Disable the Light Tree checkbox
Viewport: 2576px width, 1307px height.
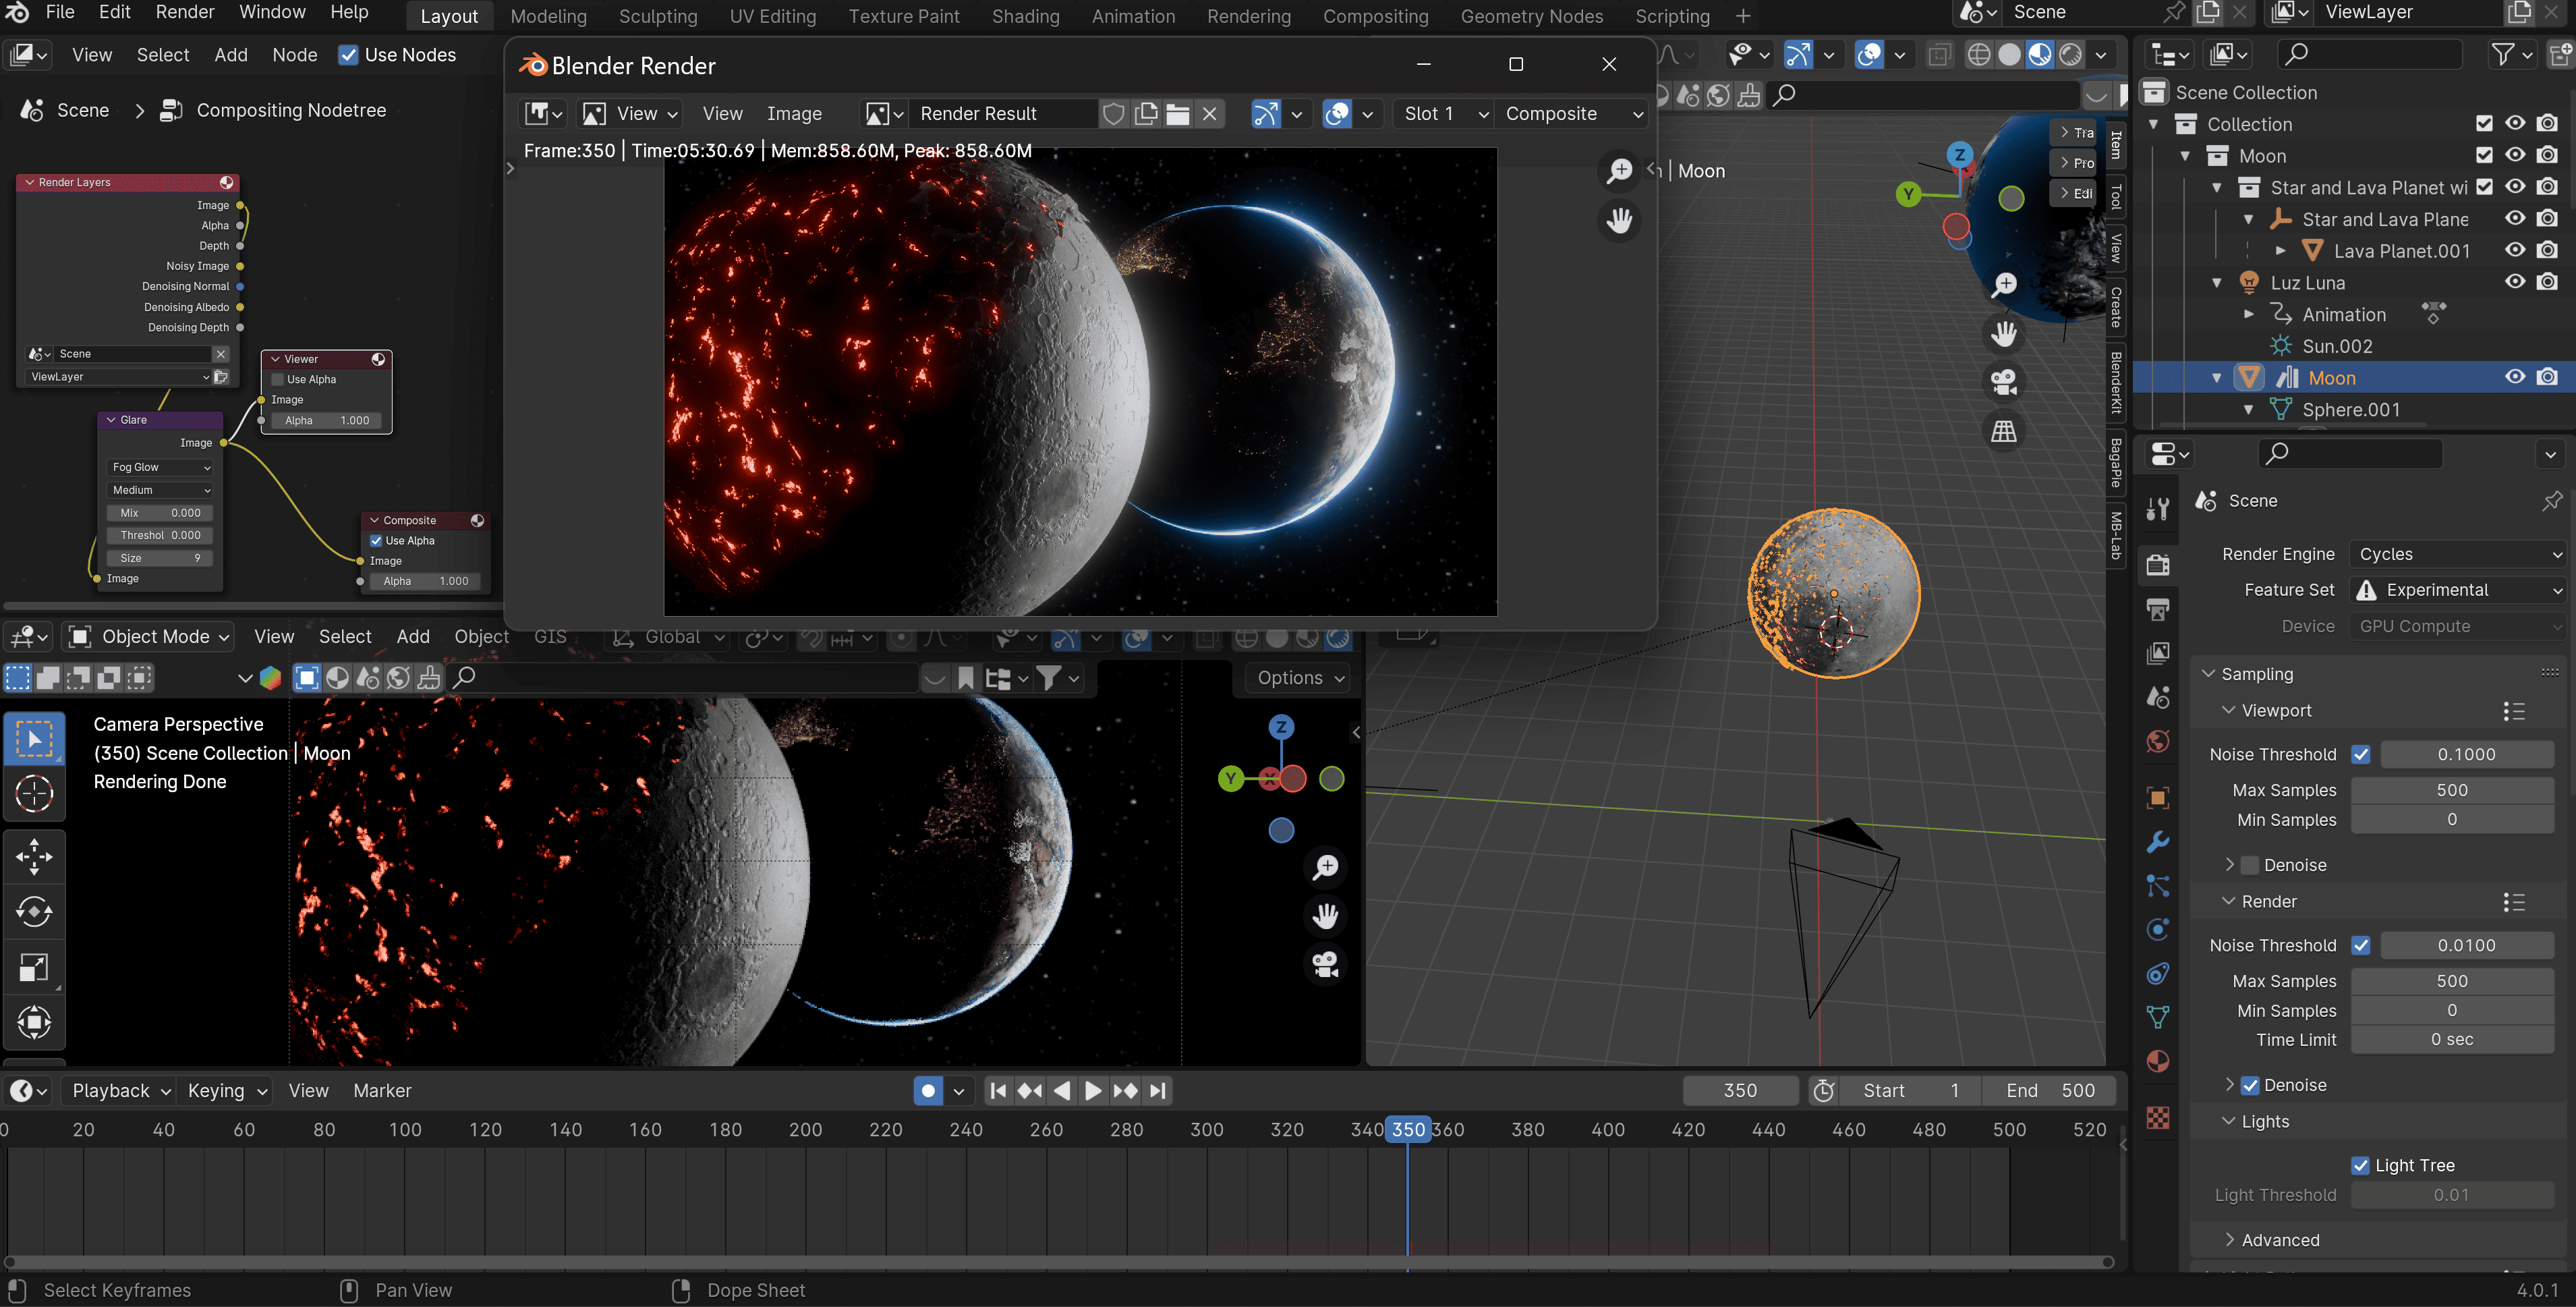click(x=2361, y=1165)
